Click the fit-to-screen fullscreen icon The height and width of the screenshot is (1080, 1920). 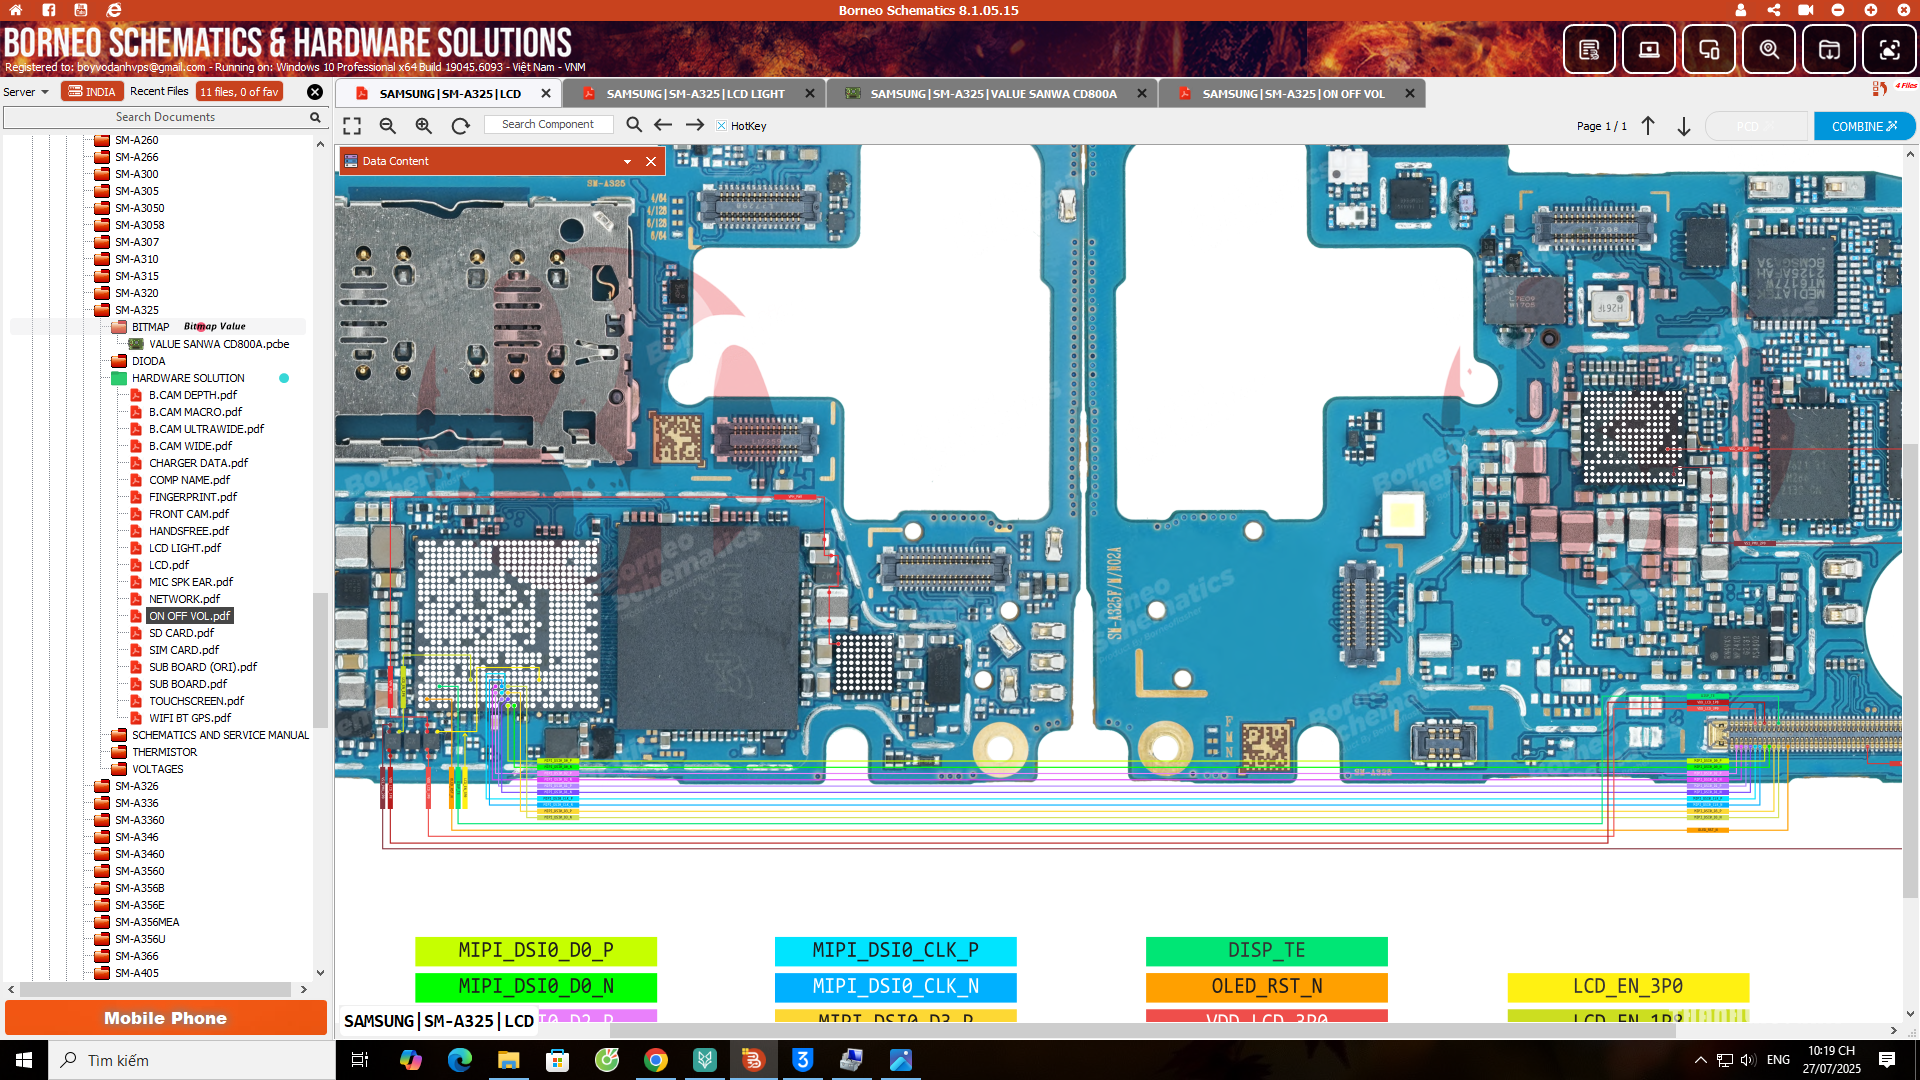[352, 126]
